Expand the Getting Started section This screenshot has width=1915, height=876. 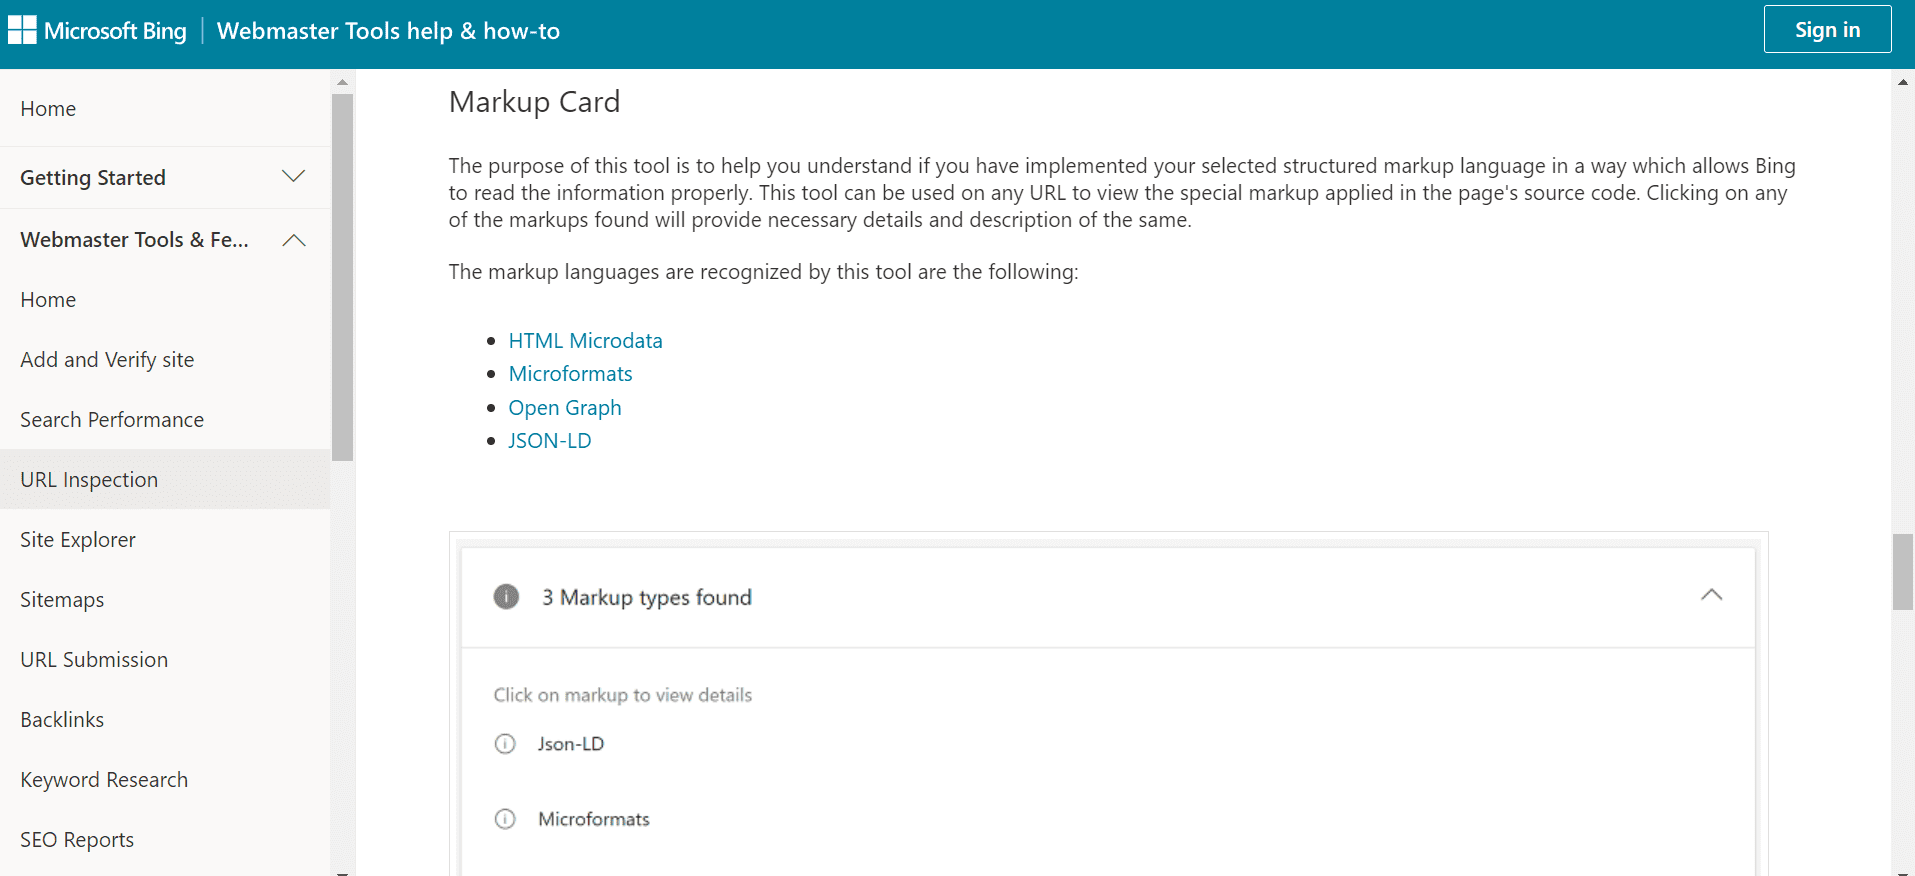click(x=293, y=176)
